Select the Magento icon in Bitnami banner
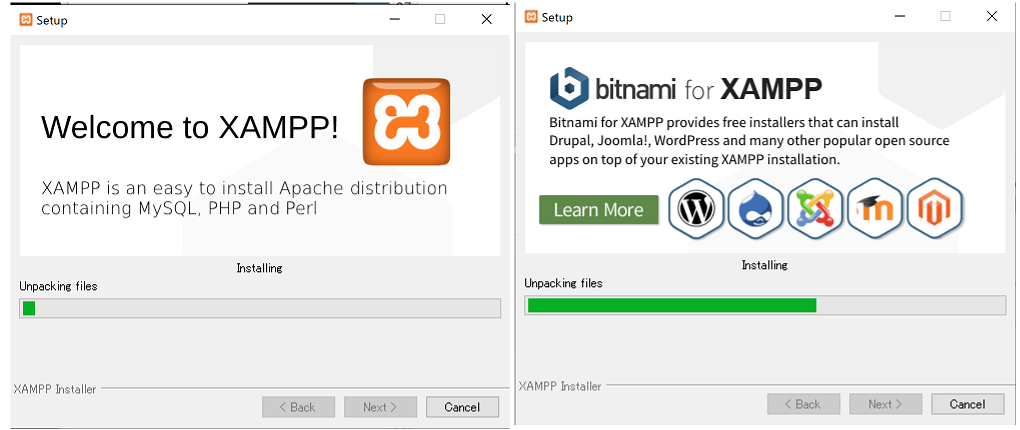The height and width of the screenshot is (430, 1020). tap(934, 209)
